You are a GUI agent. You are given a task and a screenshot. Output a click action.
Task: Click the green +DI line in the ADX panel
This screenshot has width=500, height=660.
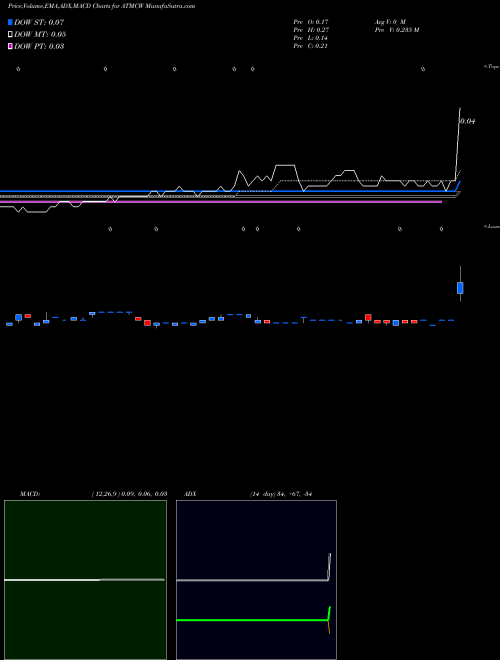253,620
